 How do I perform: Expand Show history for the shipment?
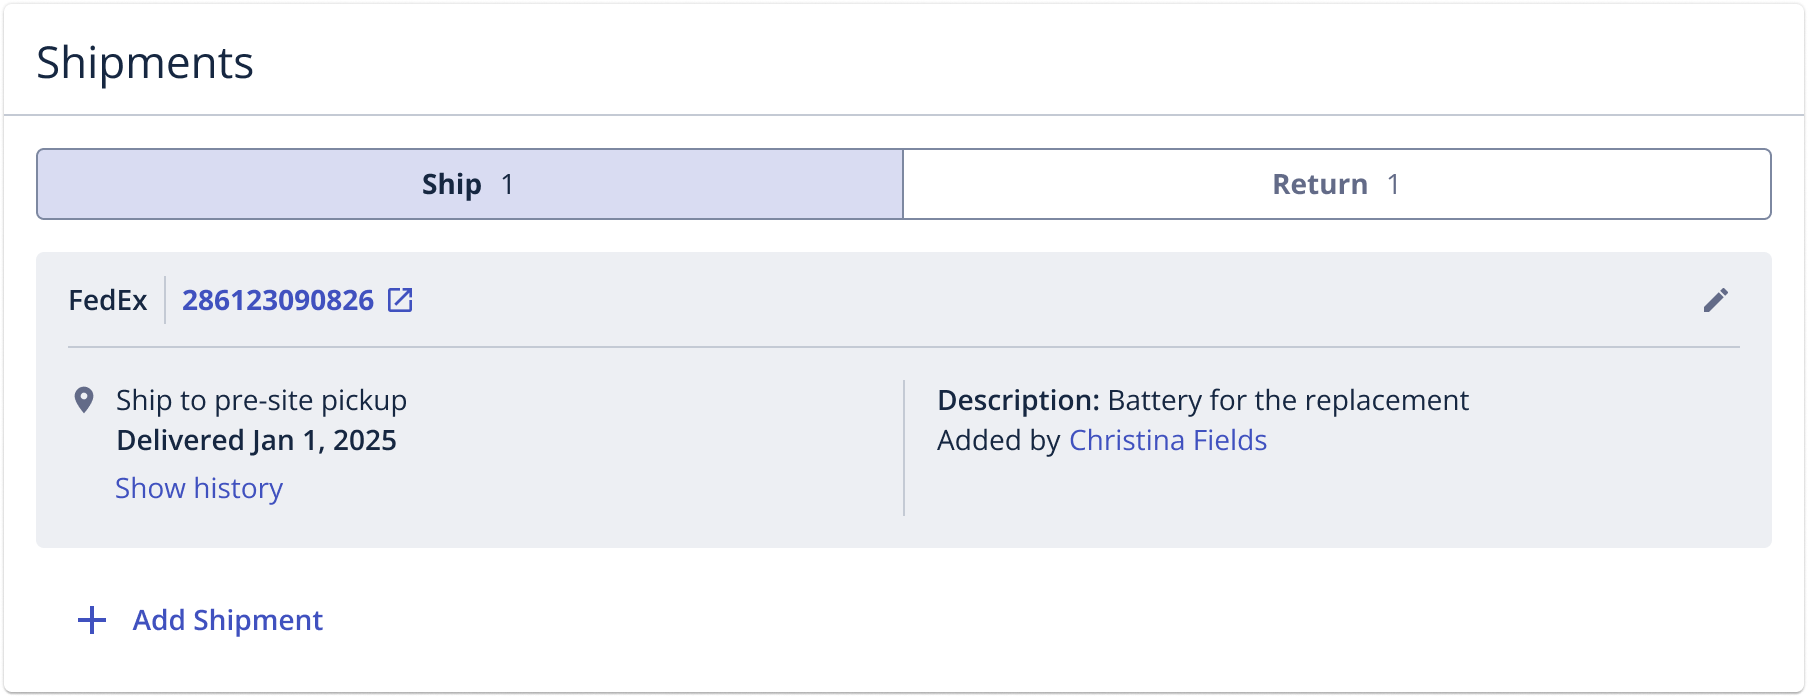coord(199,488)
